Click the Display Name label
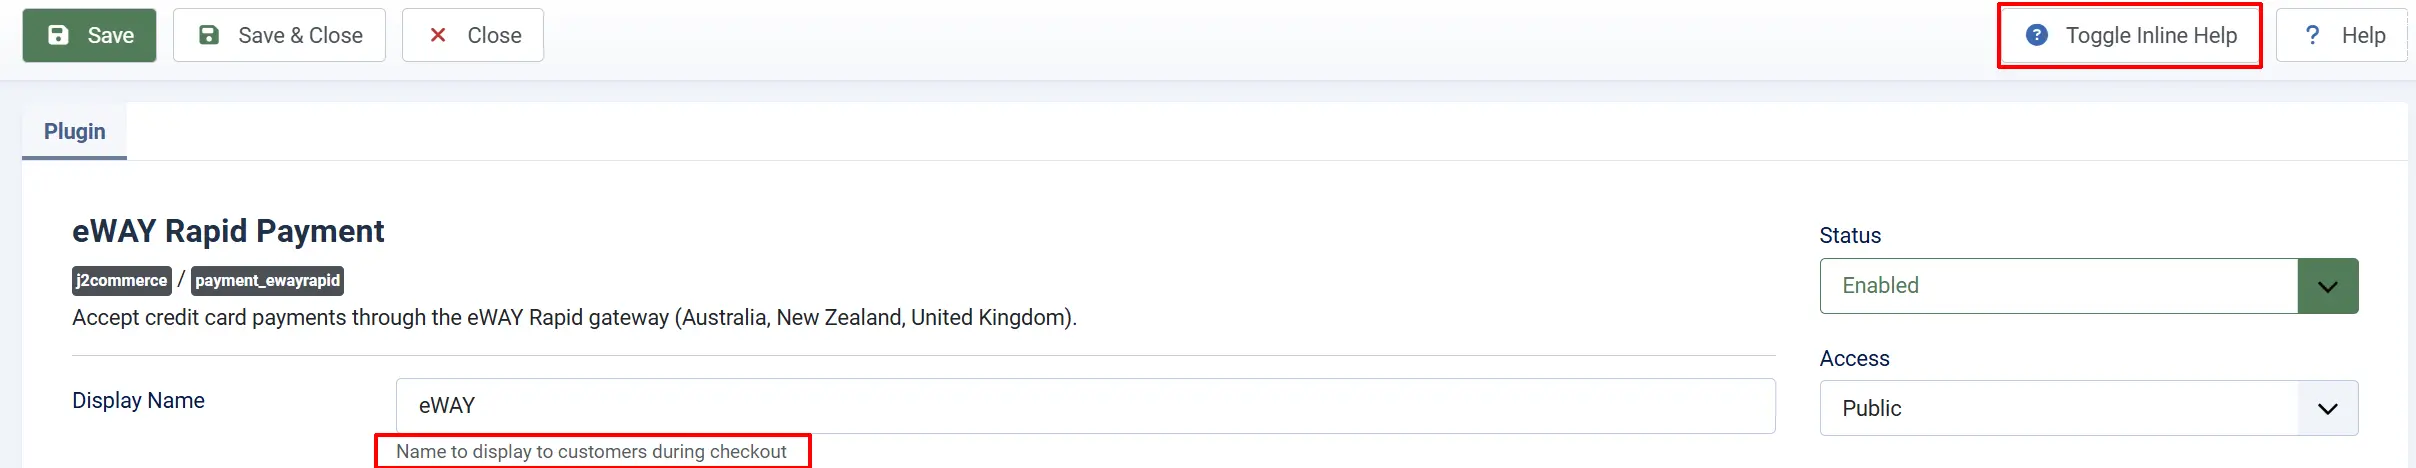 (x=138, y=401)
